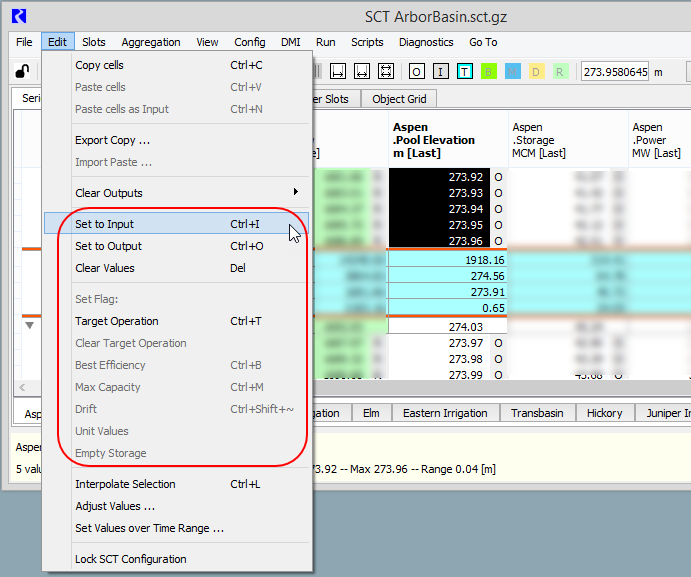Switch to the Object Grid tab
The width and height of the screenshot is (691, 577).
pyautogui.click(x=400, y=99)
